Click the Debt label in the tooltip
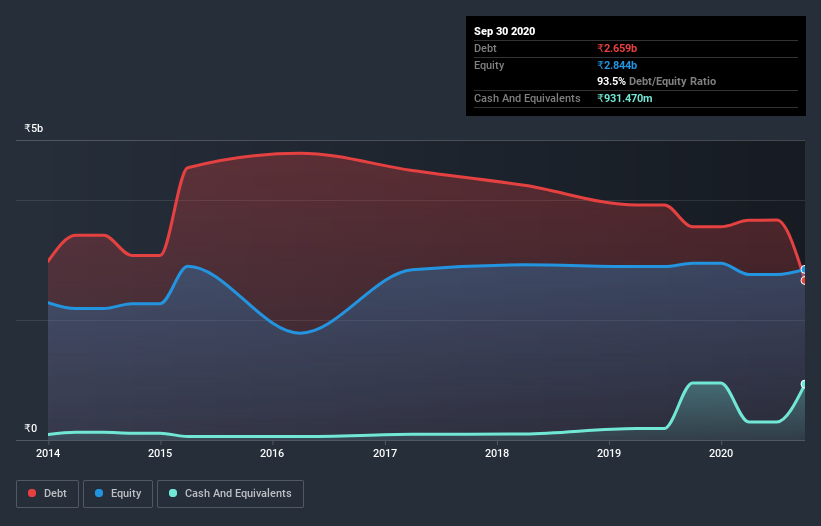This screenshot has width=821, height=526. (485, 48)
